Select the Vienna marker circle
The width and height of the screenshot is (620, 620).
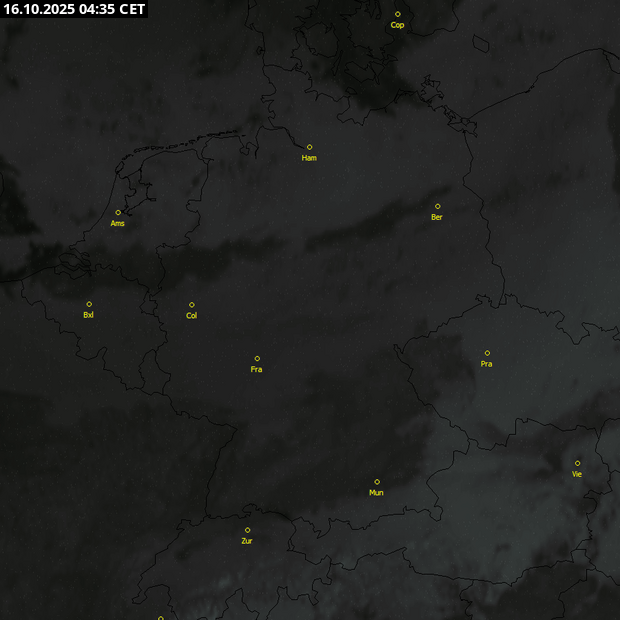(577, 463)
